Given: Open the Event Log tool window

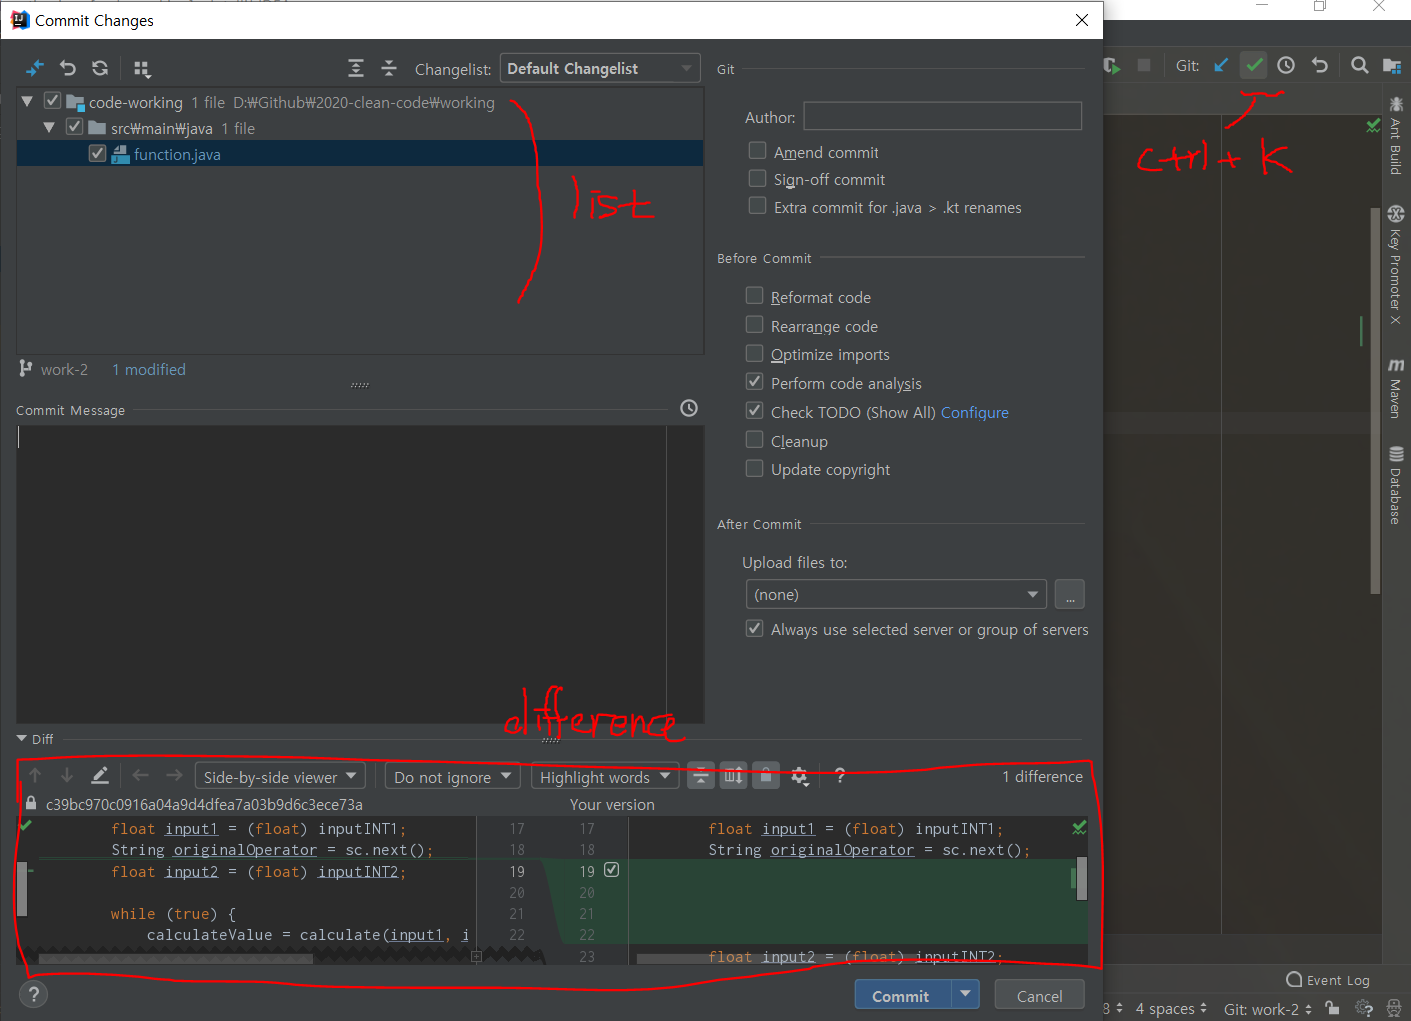Looking at the screenshot, I should 1328,980.
